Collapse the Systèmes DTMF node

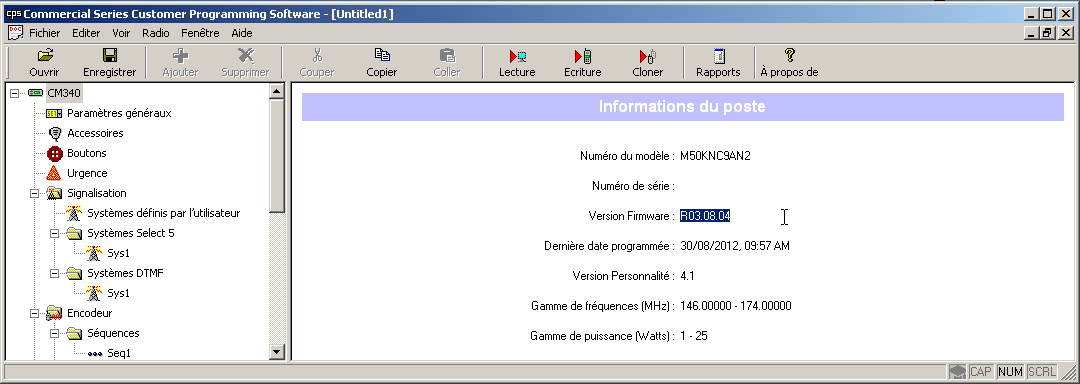coord(55,273)
